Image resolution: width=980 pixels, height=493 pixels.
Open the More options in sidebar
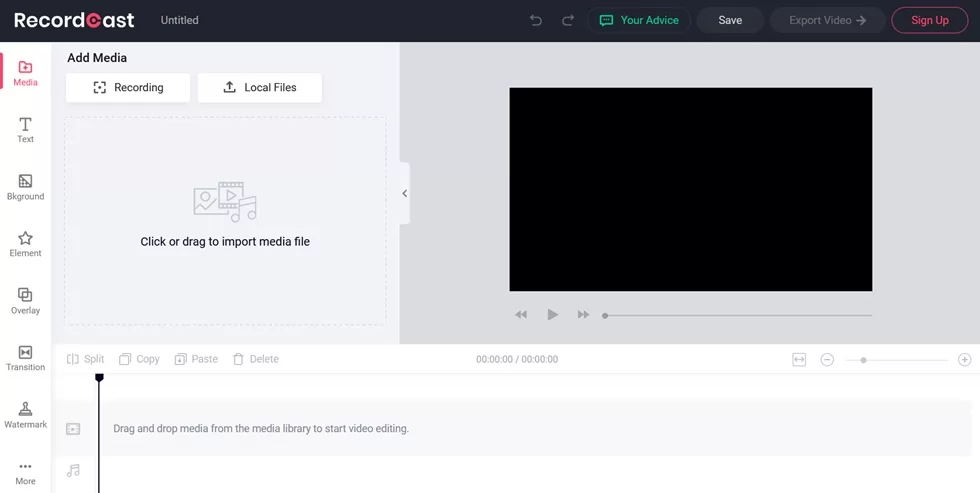25,473
